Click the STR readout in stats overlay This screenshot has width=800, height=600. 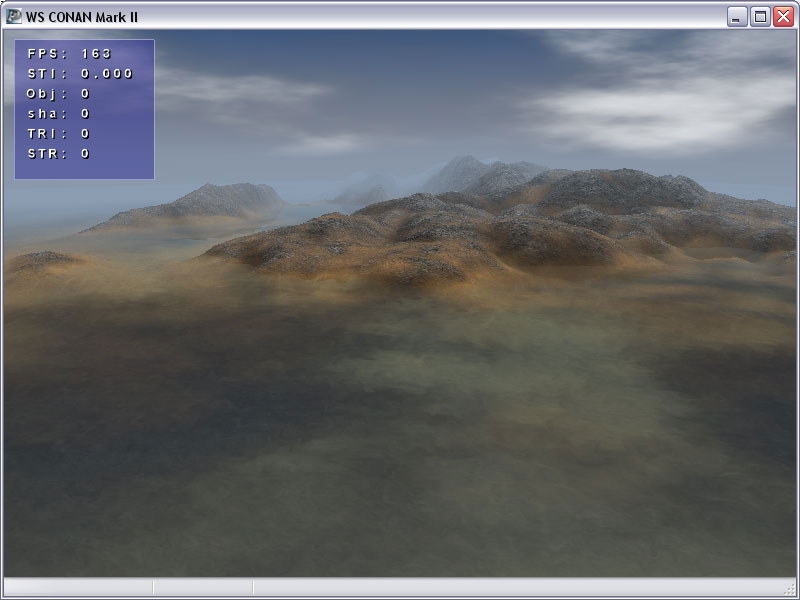click(58, 154)
